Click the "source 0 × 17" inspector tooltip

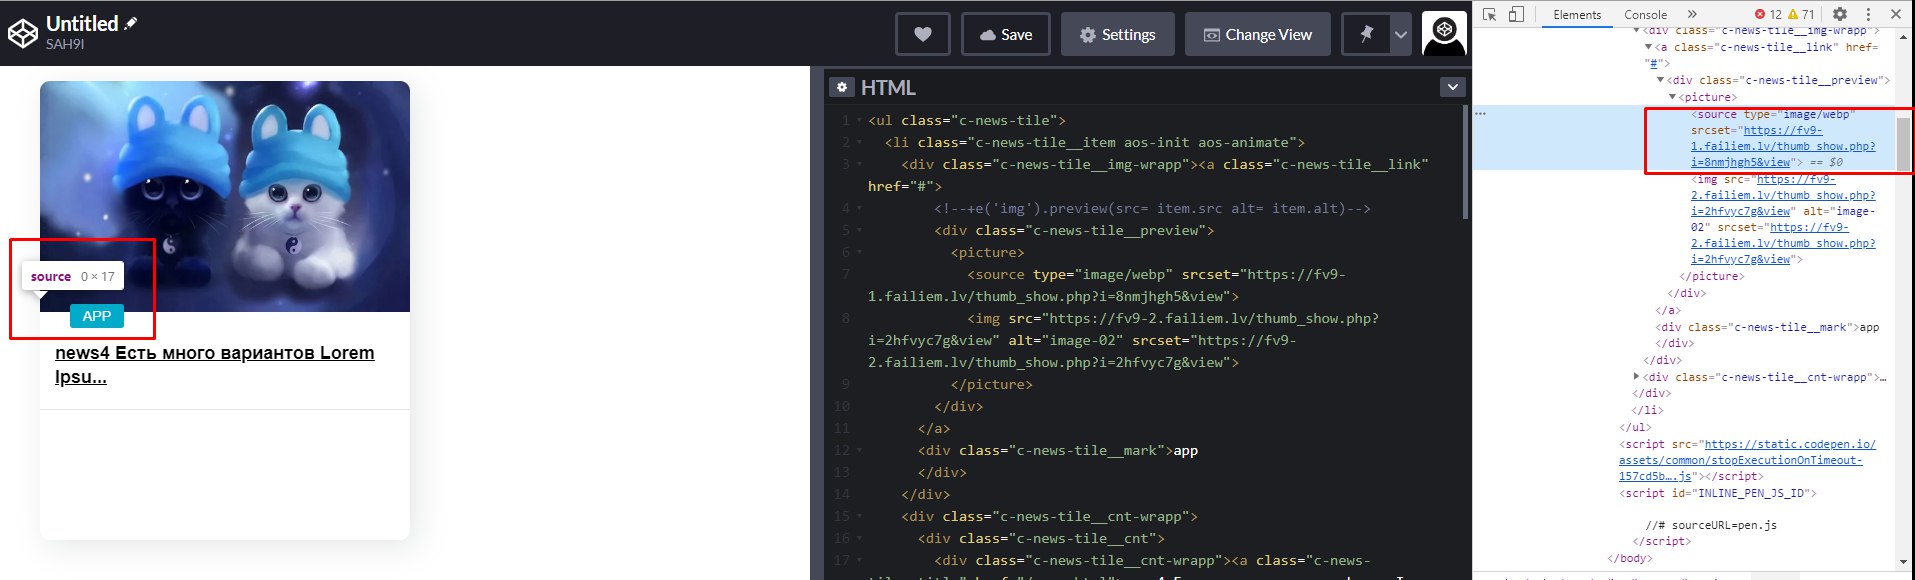pos(73,276)
